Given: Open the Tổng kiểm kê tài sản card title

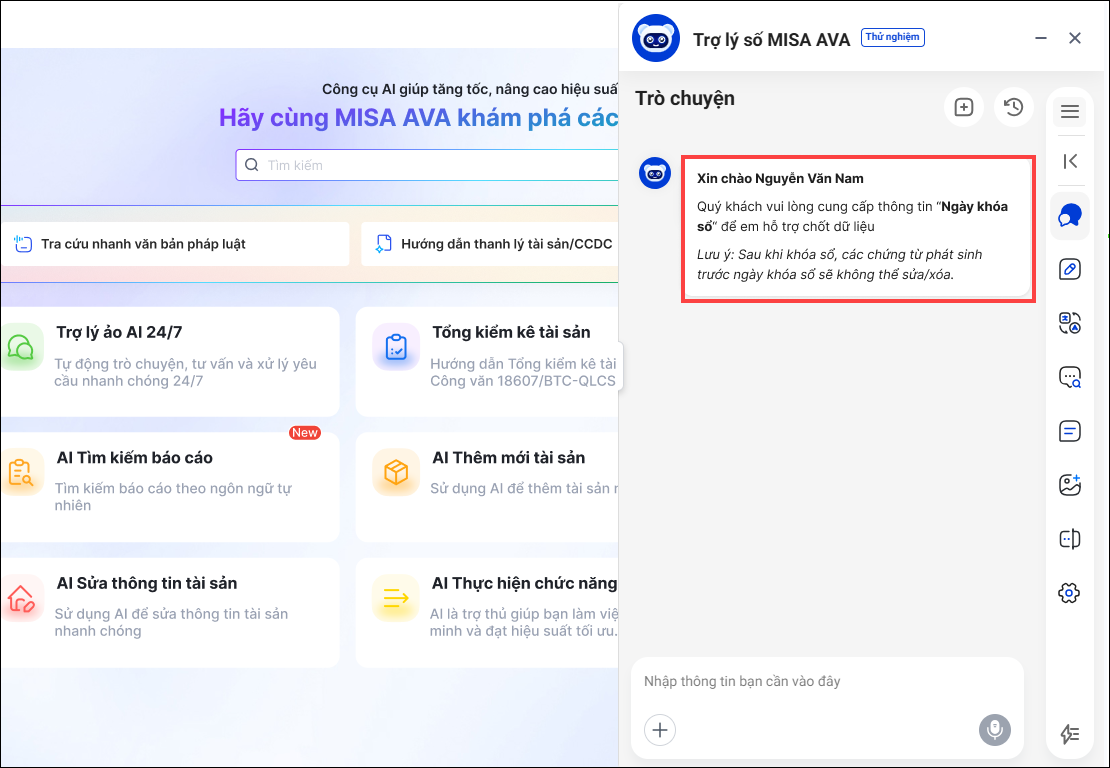Looking at the screenshot, I should [x=511, y=332].
